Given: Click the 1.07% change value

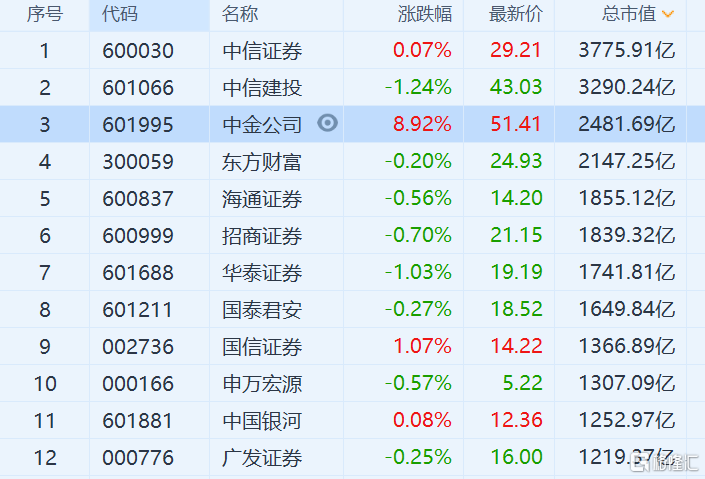Looking at the screenshot, I should point(422,346).
